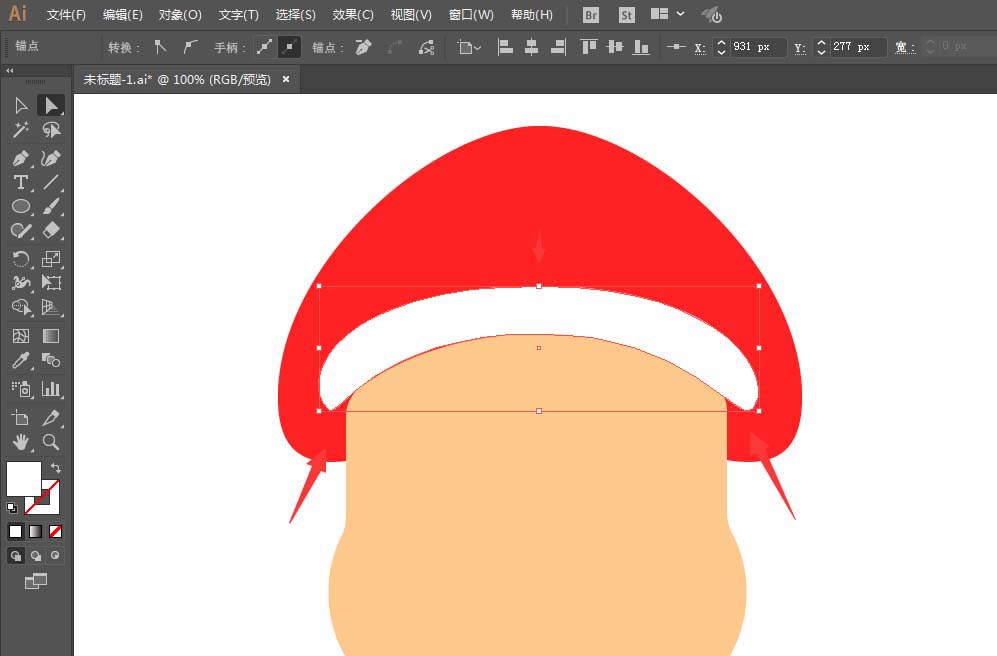
Task: Cut path at selected anchor points
Action: coord(426,47)
